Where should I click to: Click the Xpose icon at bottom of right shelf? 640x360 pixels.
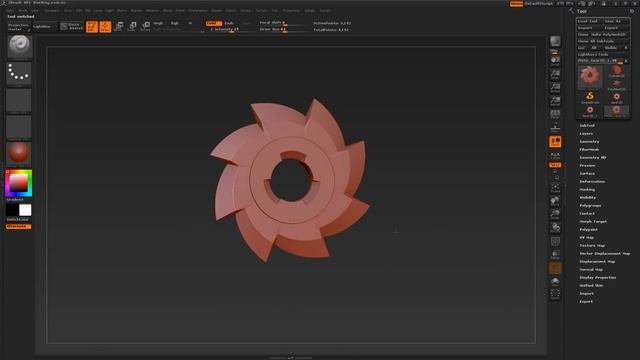tap(555, 294)
